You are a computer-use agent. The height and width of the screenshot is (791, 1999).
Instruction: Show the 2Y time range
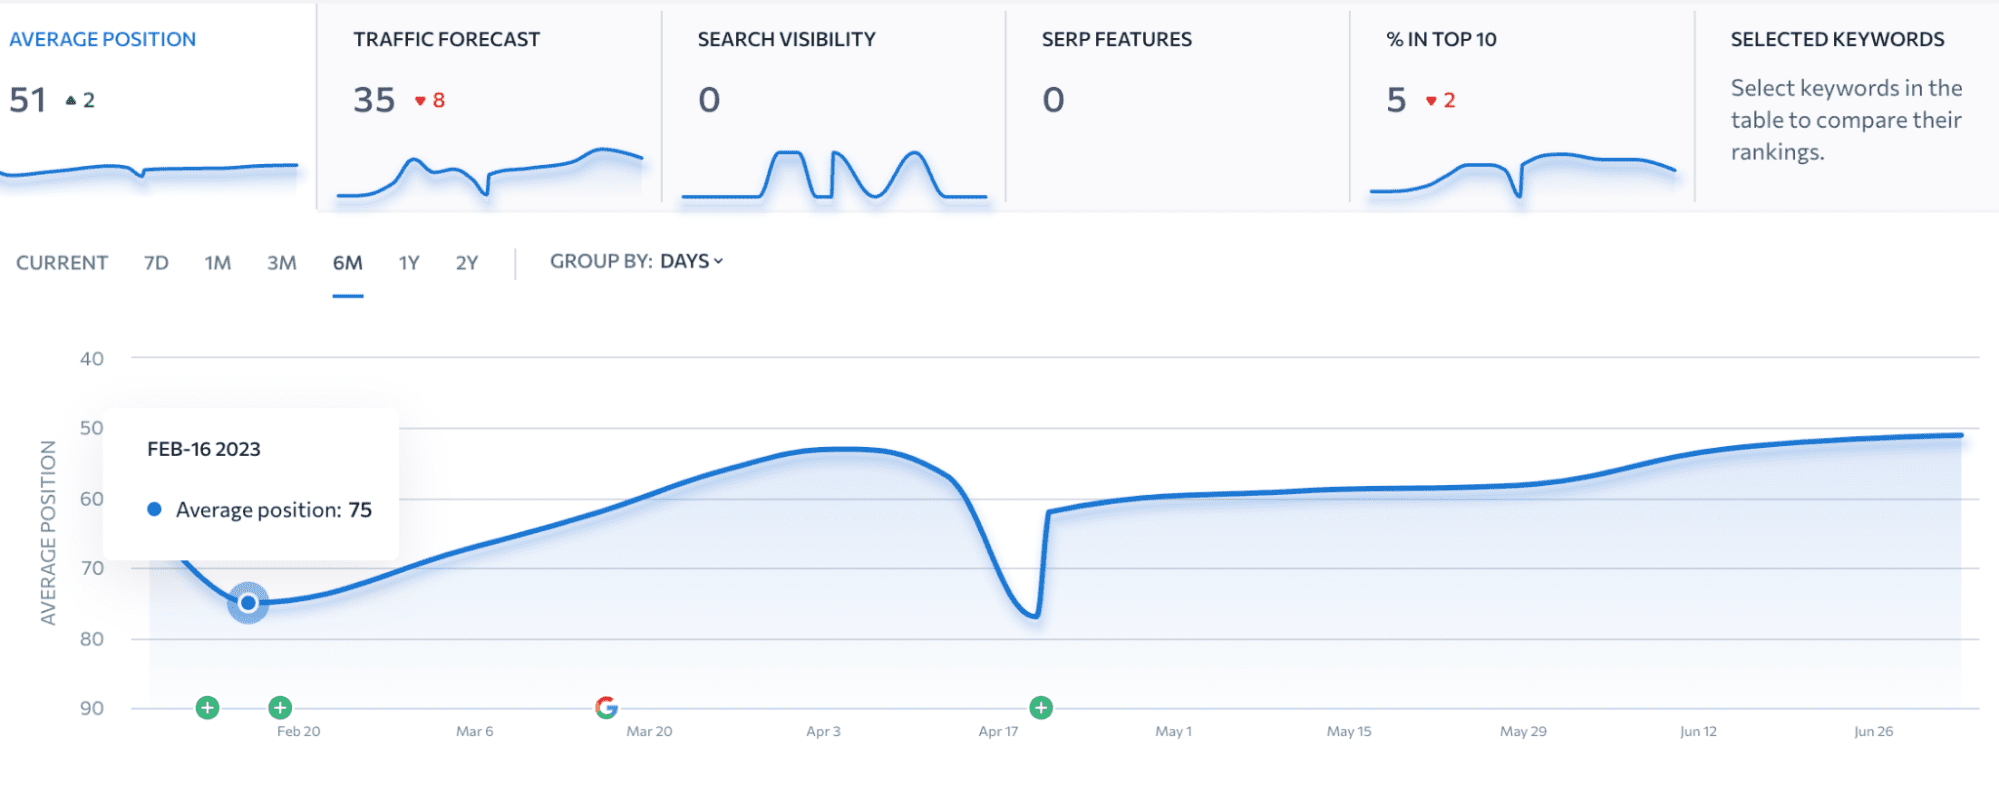point(466,263)
